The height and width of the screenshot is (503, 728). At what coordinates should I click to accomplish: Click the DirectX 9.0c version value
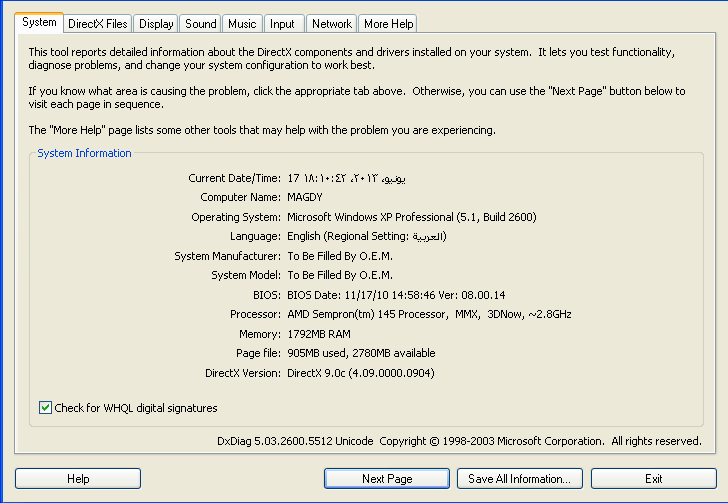point(361,373)
